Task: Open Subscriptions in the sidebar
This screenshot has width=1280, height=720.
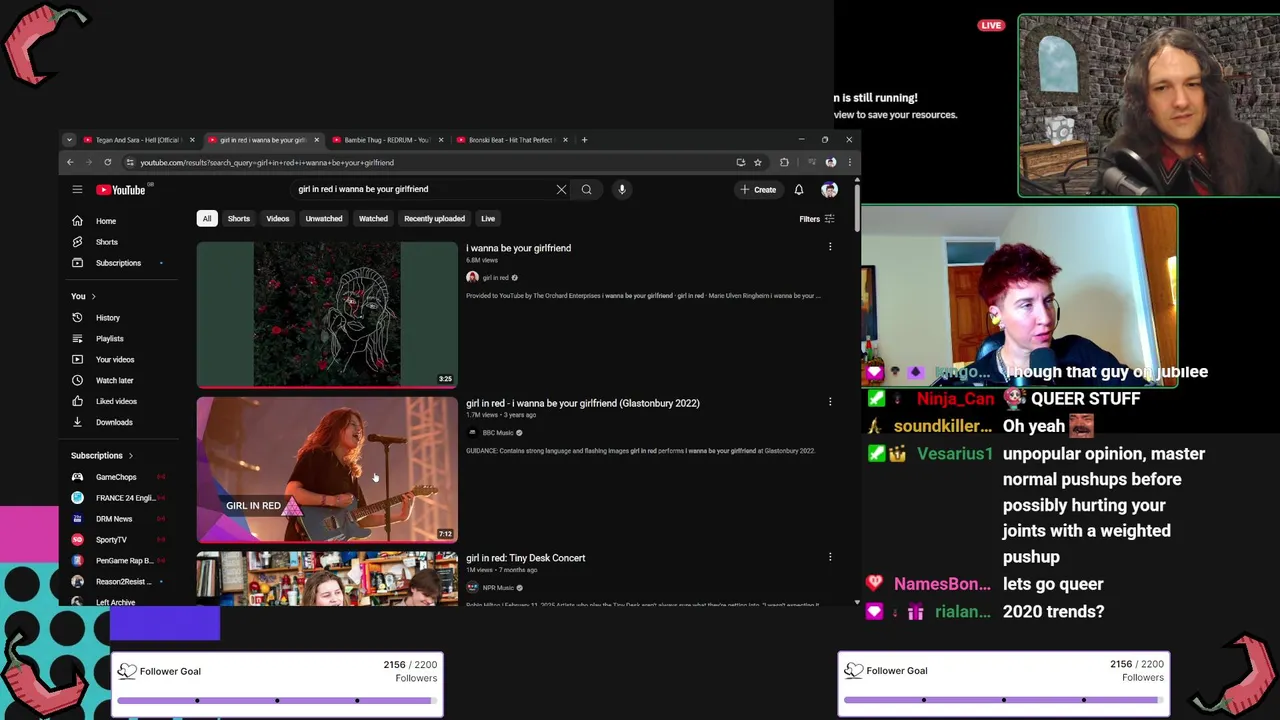Action: tap(118, 263)
